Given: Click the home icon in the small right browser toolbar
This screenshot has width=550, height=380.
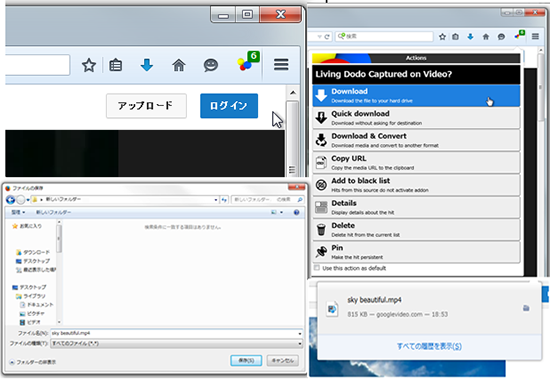Looking at the screenshot, I should point(486,36).
